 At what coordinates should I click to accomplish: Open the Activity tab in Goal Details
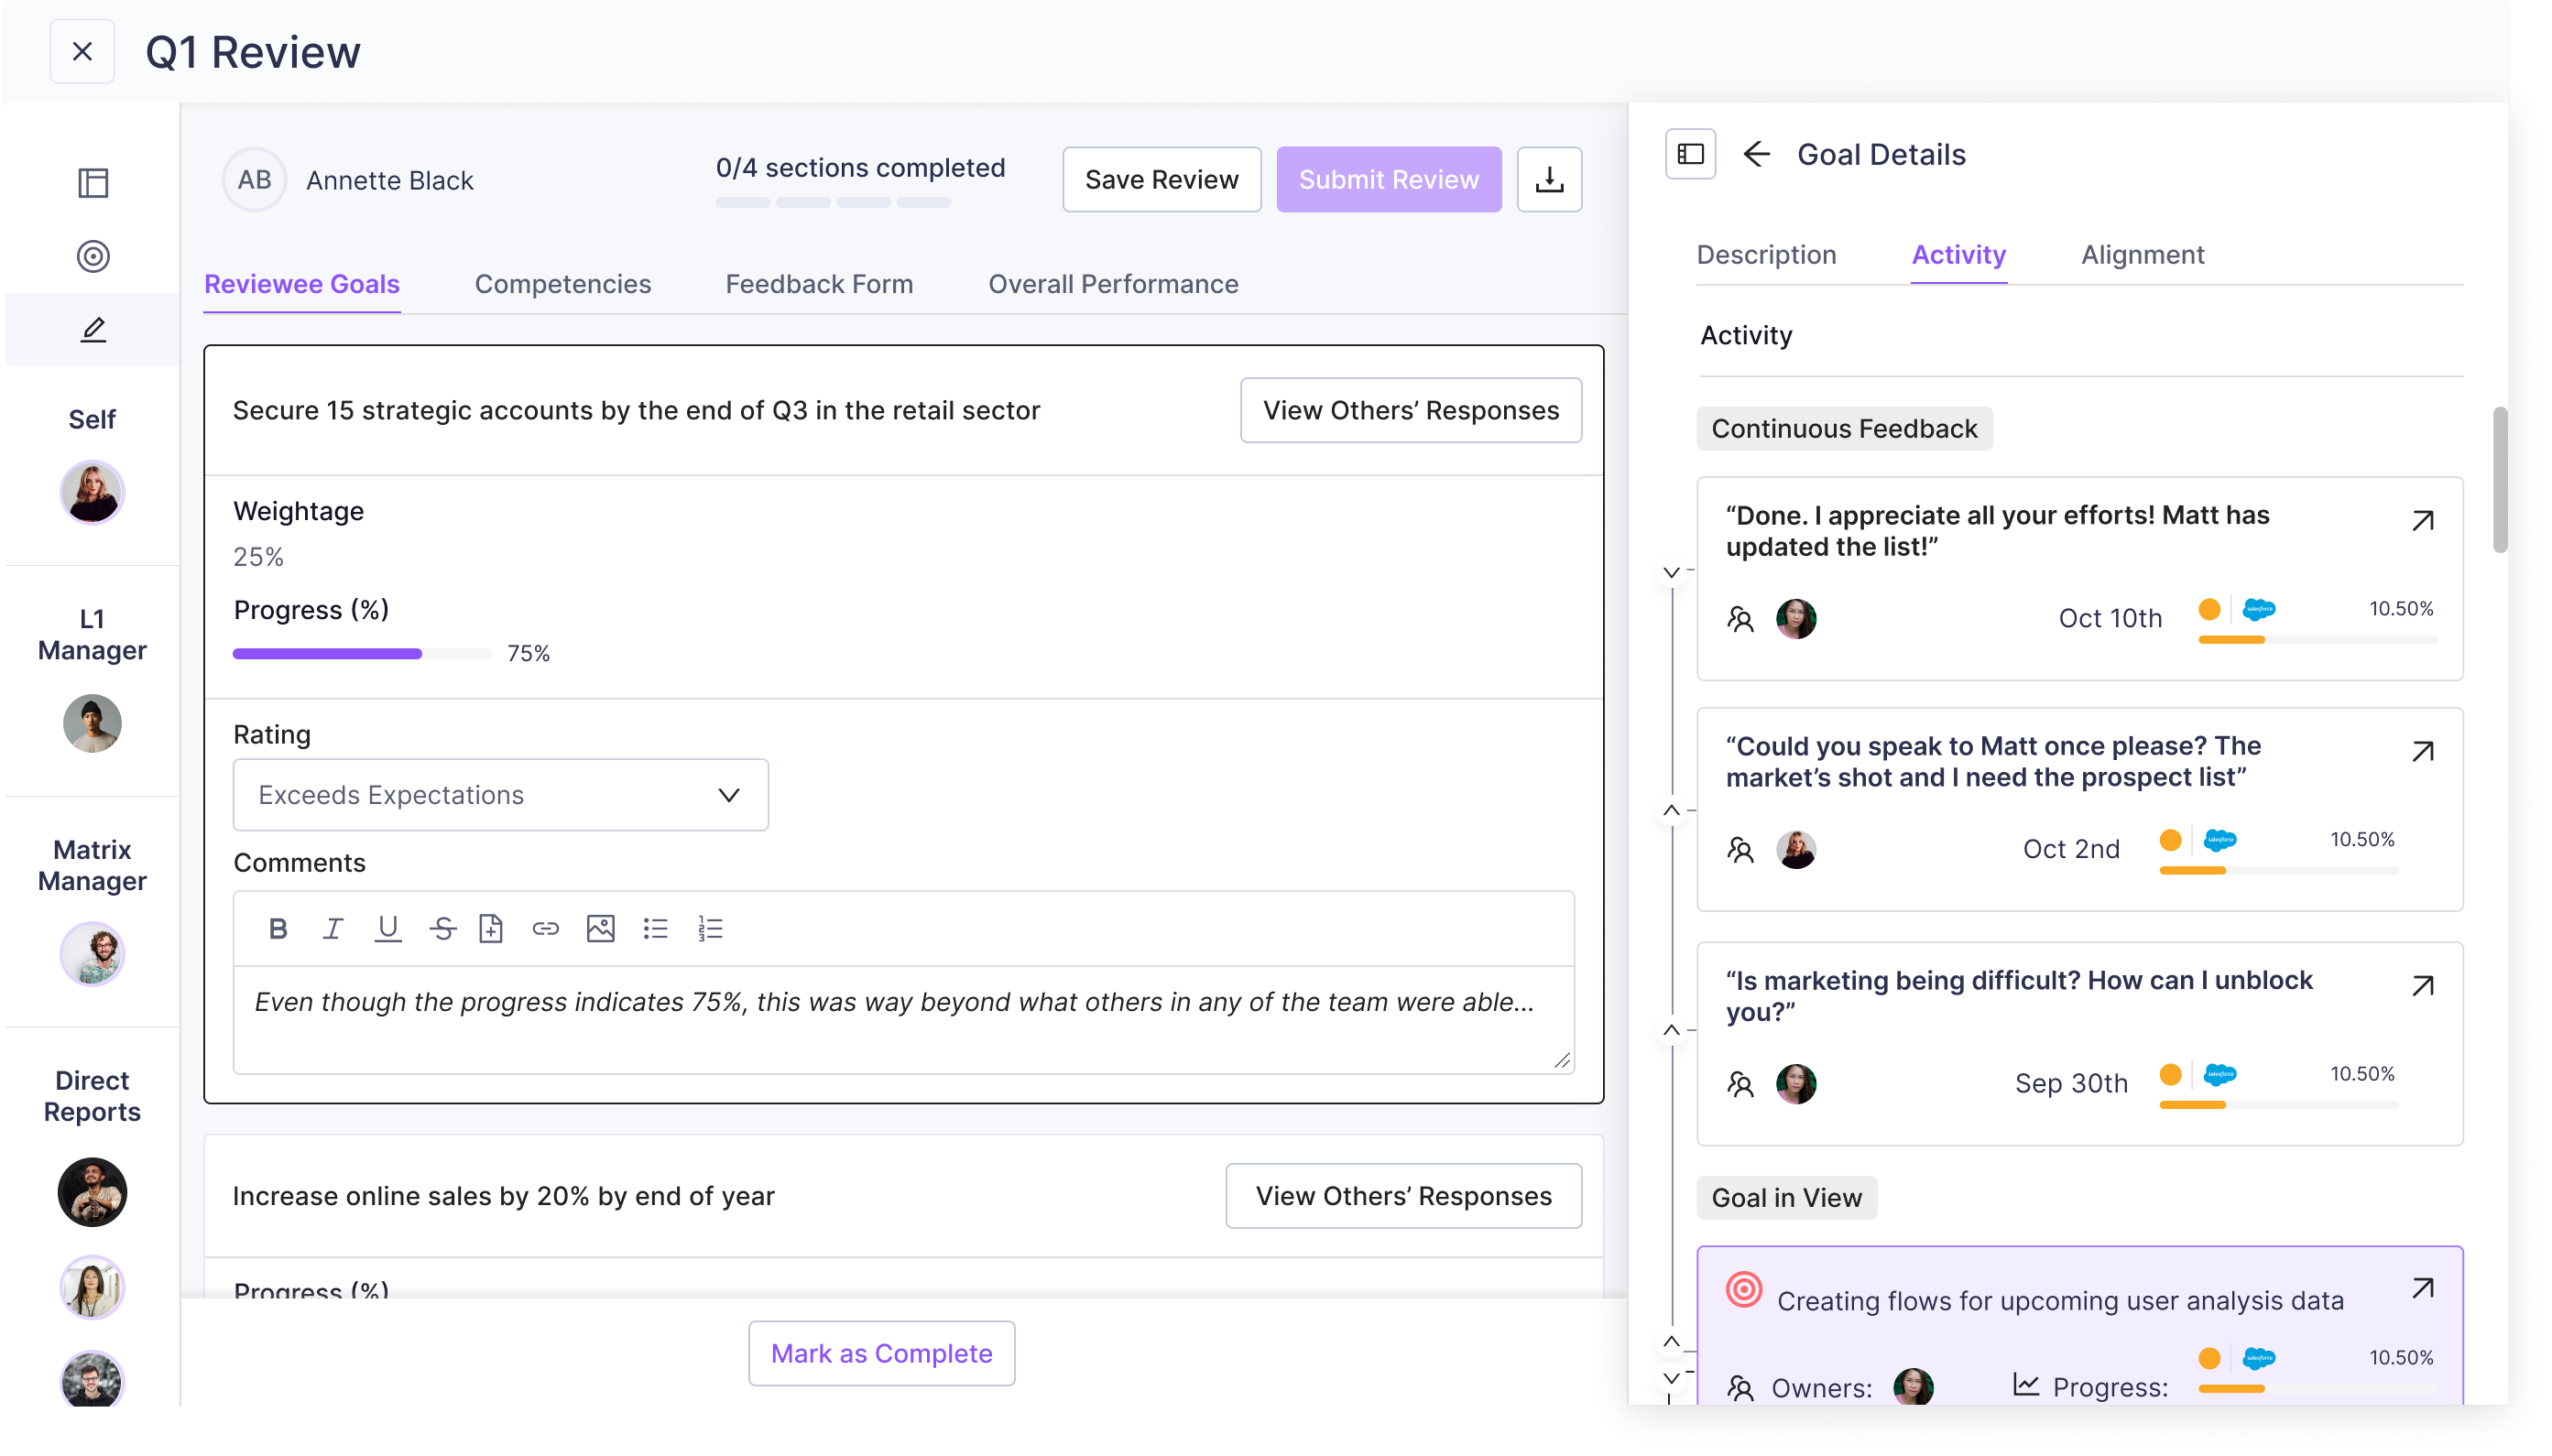1959,255
